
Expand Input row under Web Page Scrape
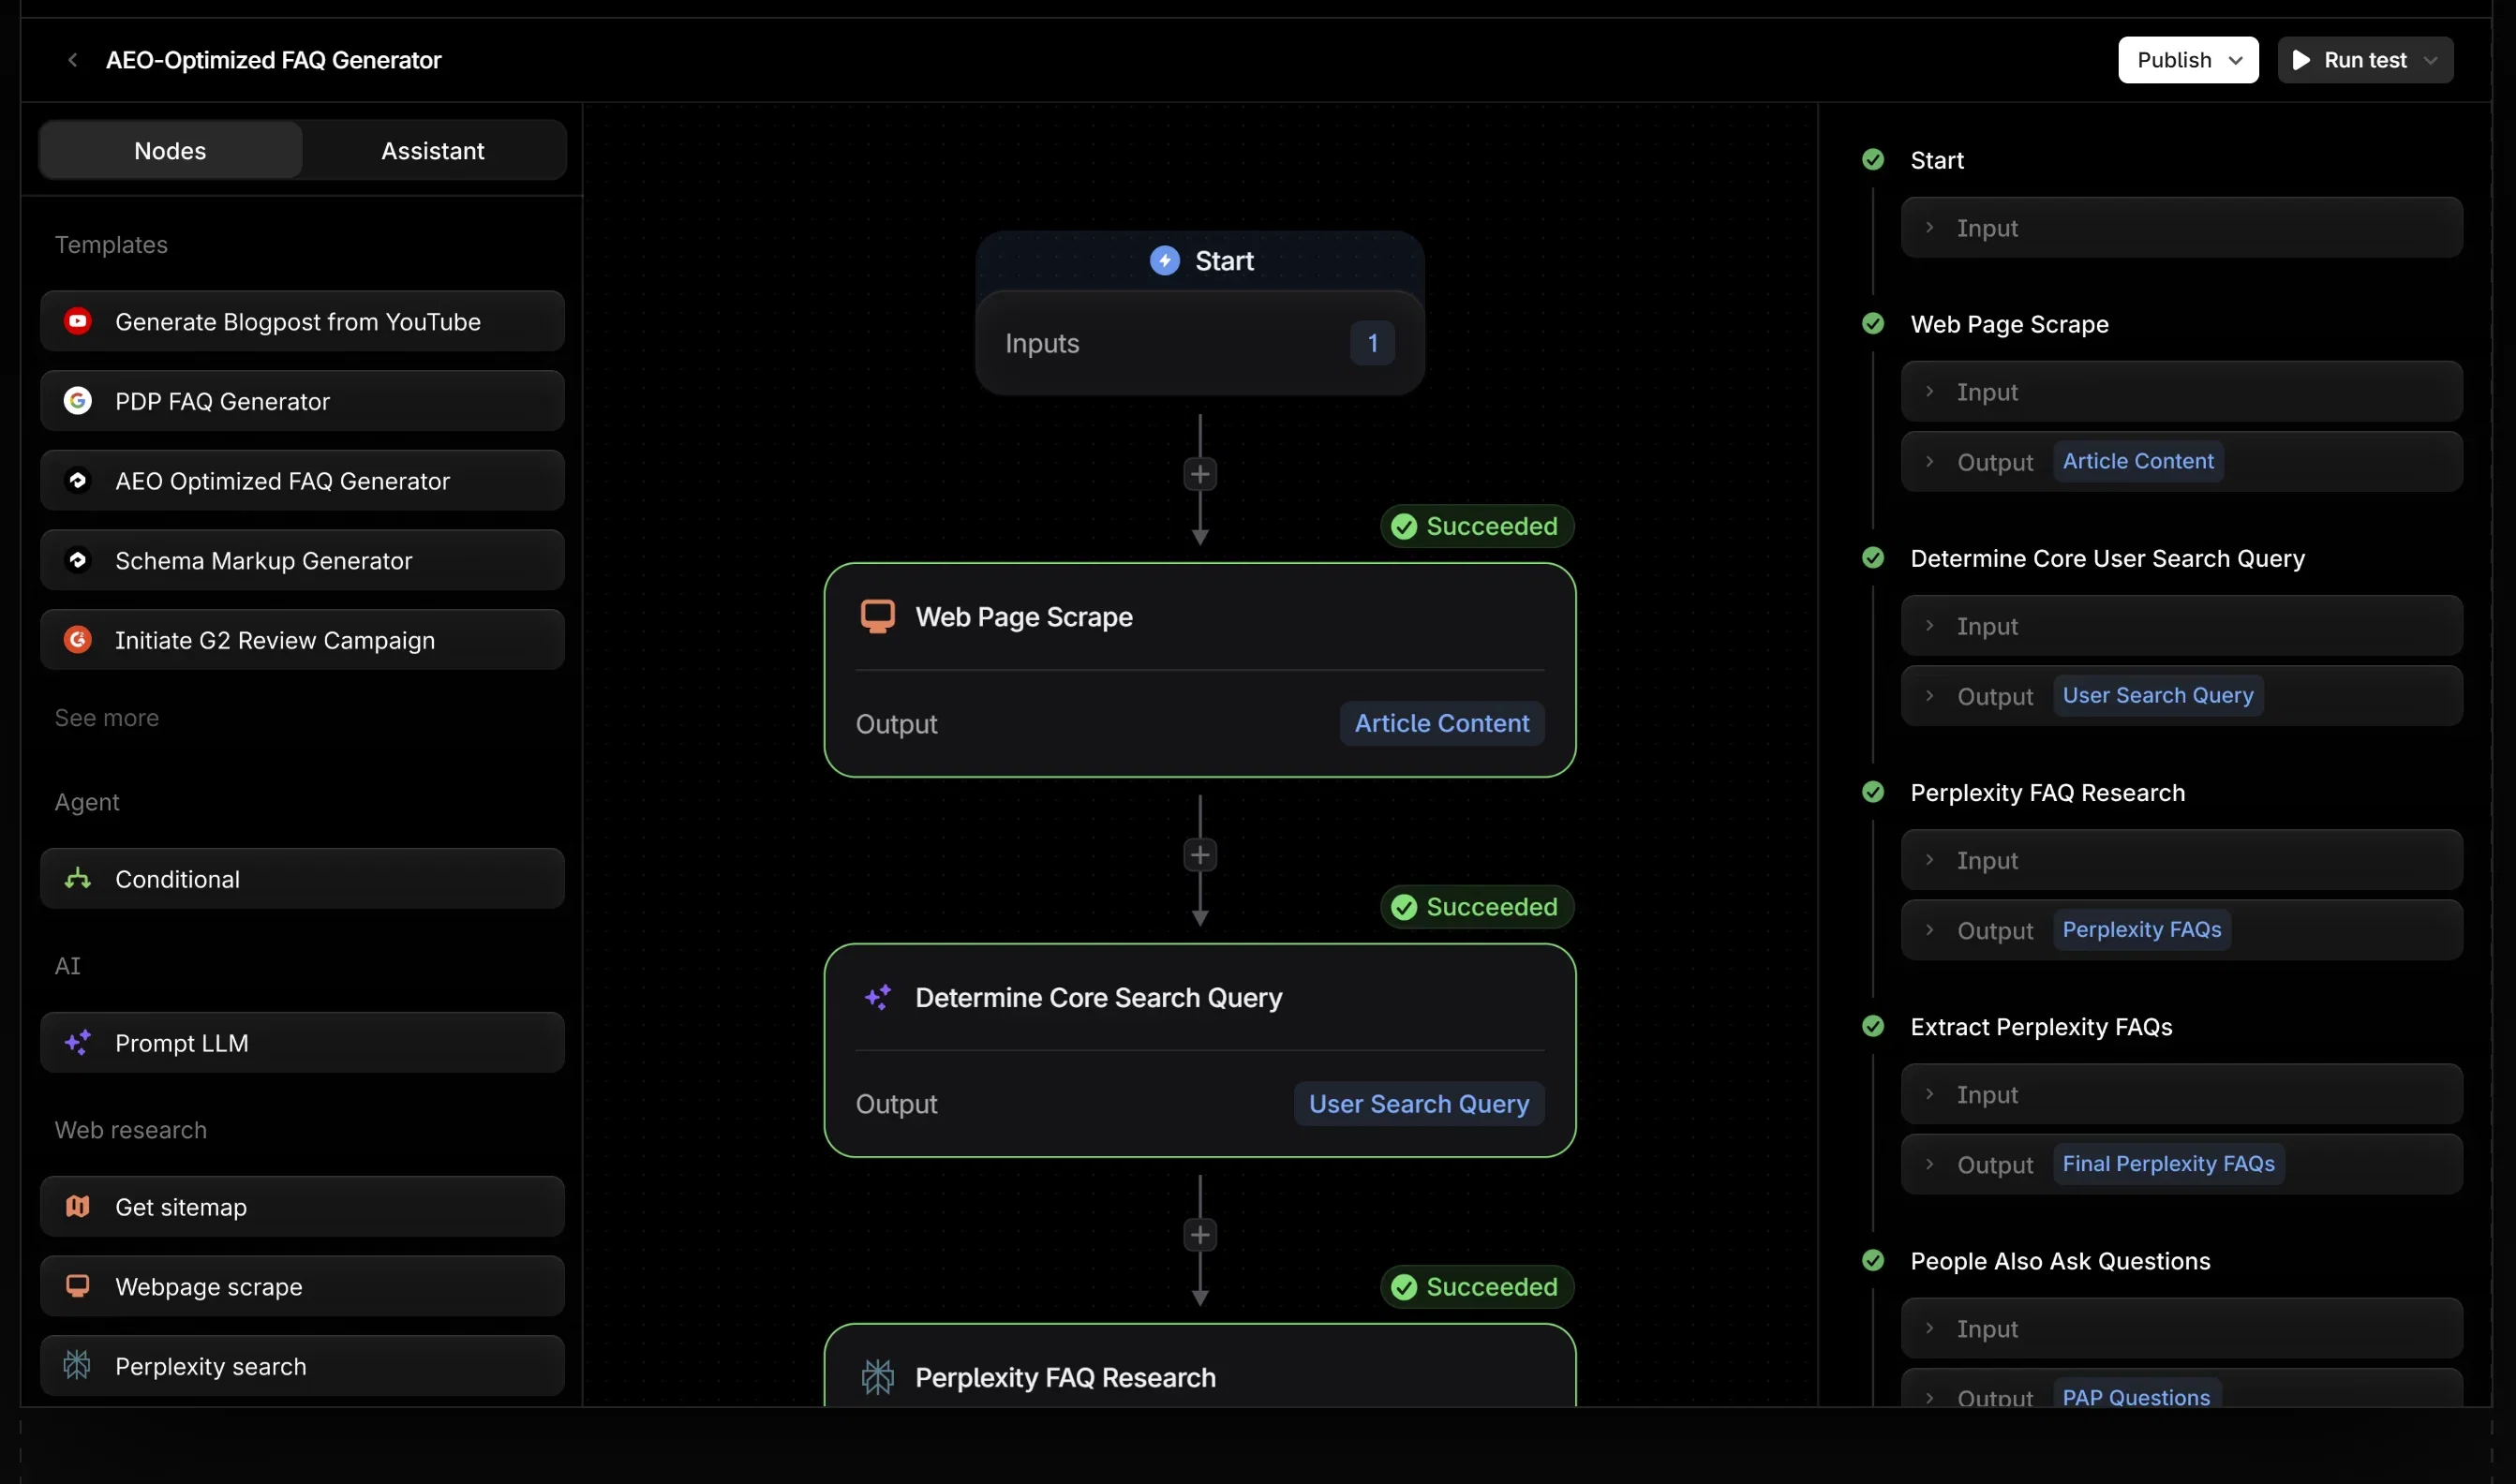(x=2182, y=391)
